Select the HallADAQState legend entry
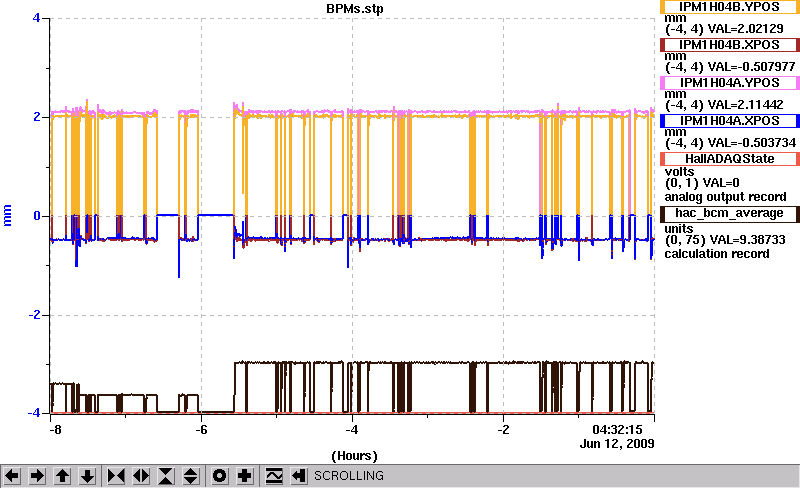The image size is (800, 488). (730, 159)
